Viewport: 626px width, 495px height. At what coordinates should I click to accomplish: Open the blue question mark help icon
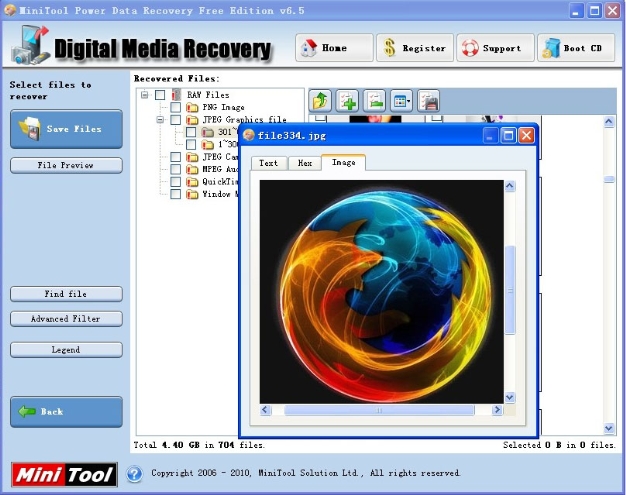point(135,474)
